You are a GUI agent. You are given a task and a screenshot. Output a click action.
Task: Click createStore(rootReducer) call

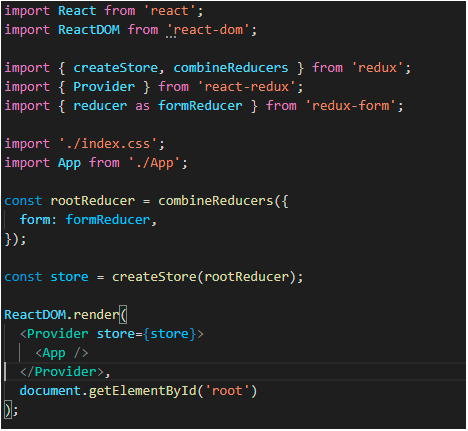204,277
